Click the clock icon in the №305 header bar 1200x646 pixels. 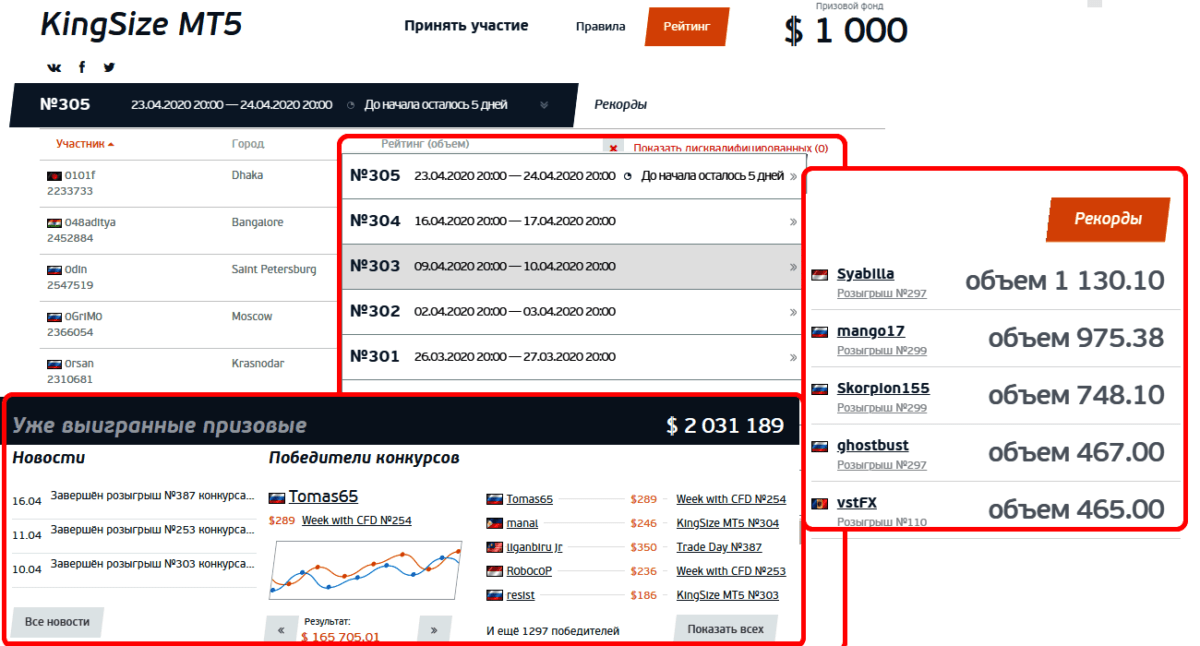351,105
